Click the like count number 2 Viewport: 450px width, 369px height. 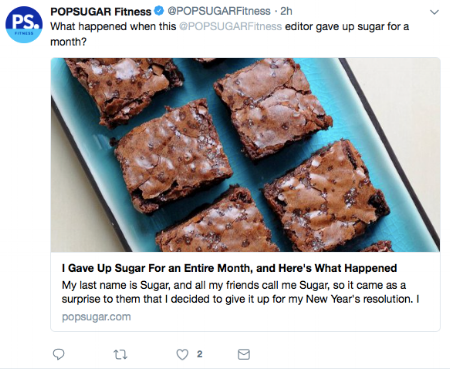[199, 354]
